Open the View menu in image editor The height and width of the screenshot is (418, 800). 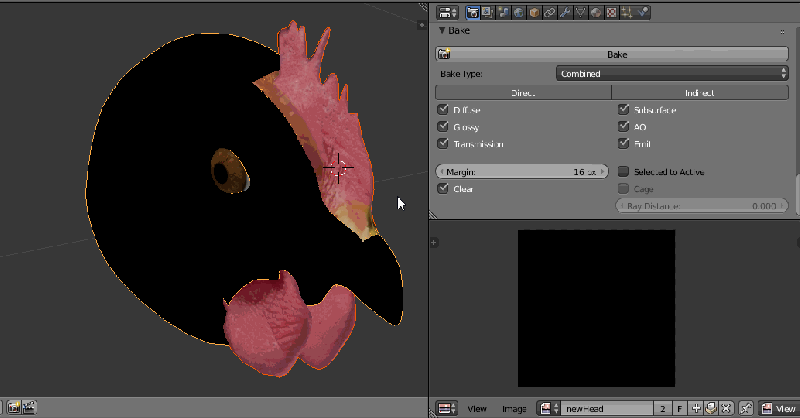pos(477,409)
